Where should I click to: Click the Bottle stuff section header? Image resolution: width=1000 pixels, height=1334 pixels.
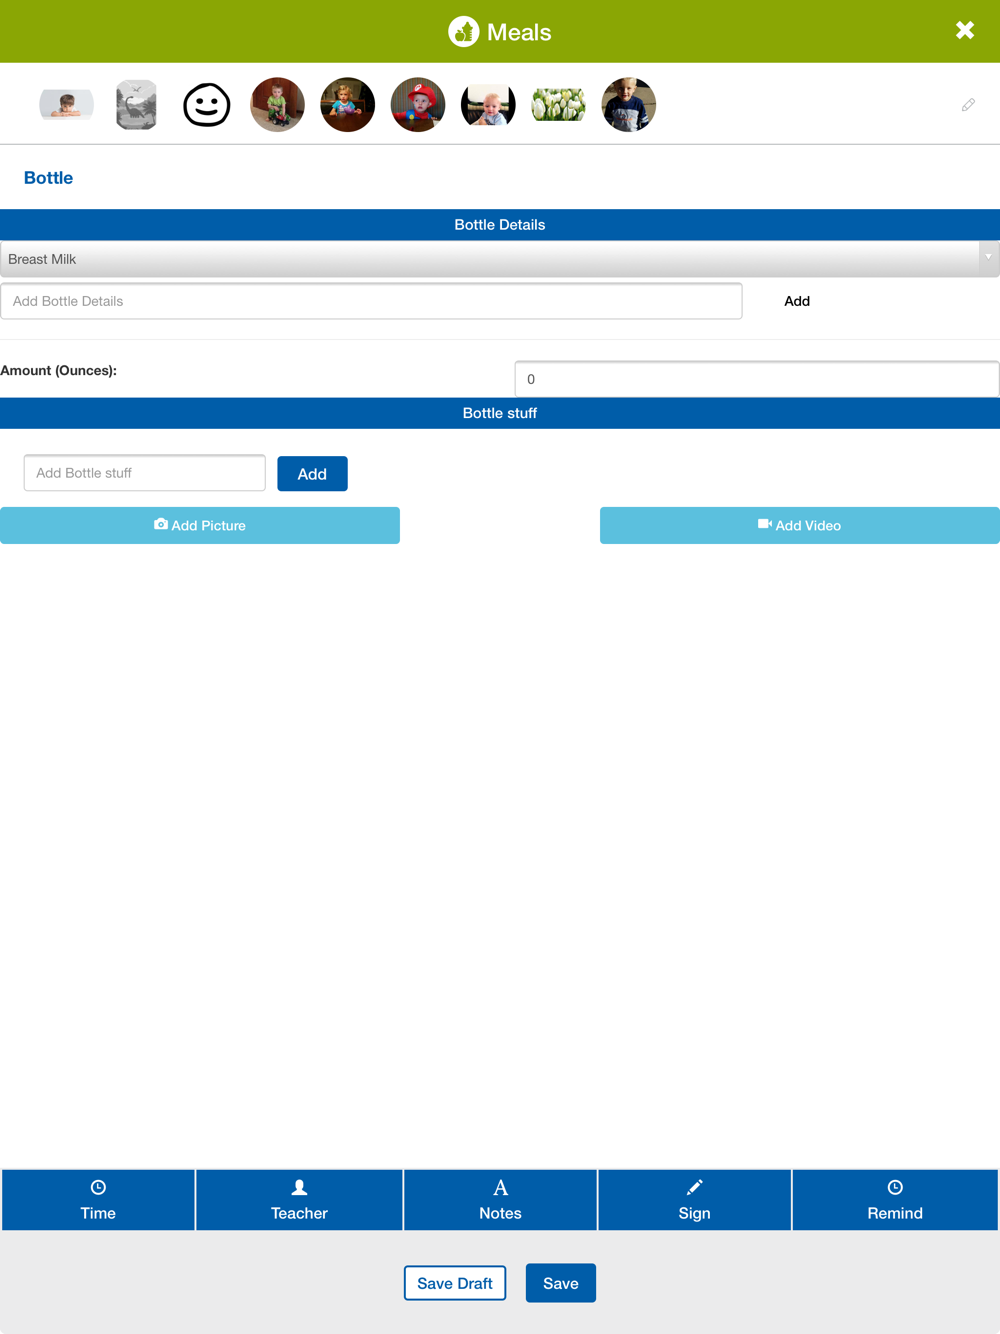(x=500, y=413)
